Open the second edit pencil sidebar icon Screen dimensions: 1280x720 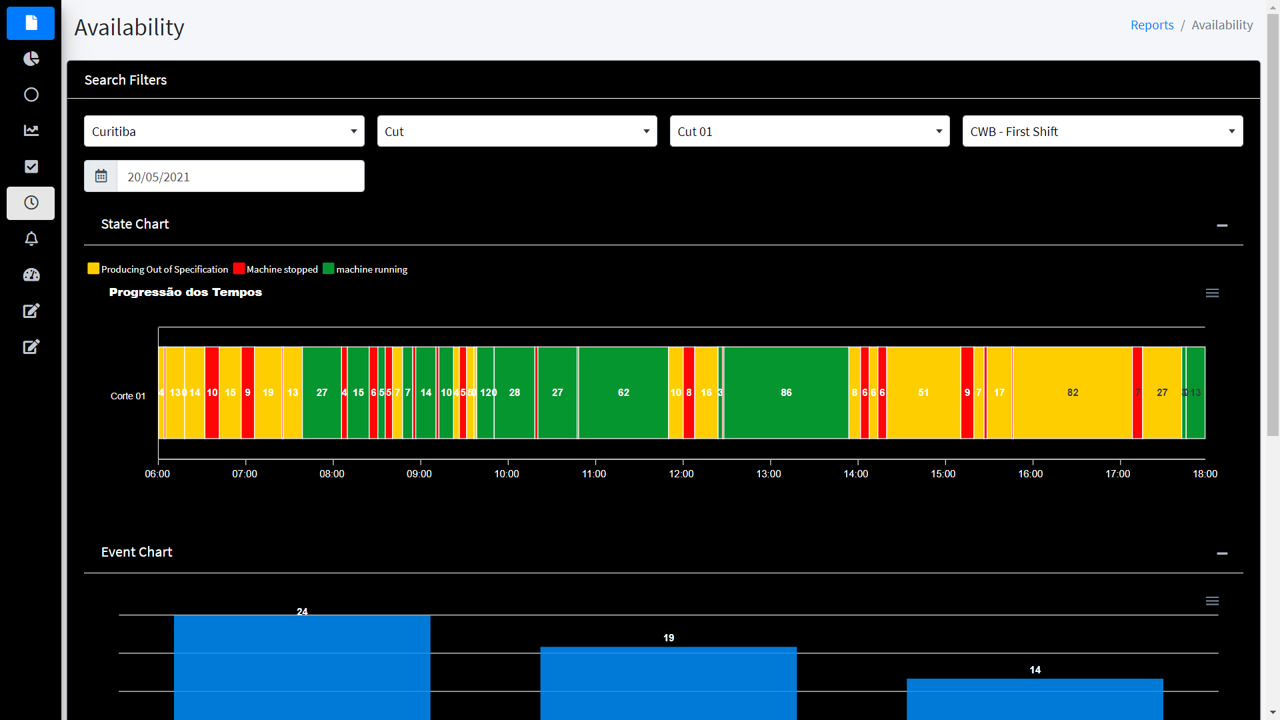(31, 347)
